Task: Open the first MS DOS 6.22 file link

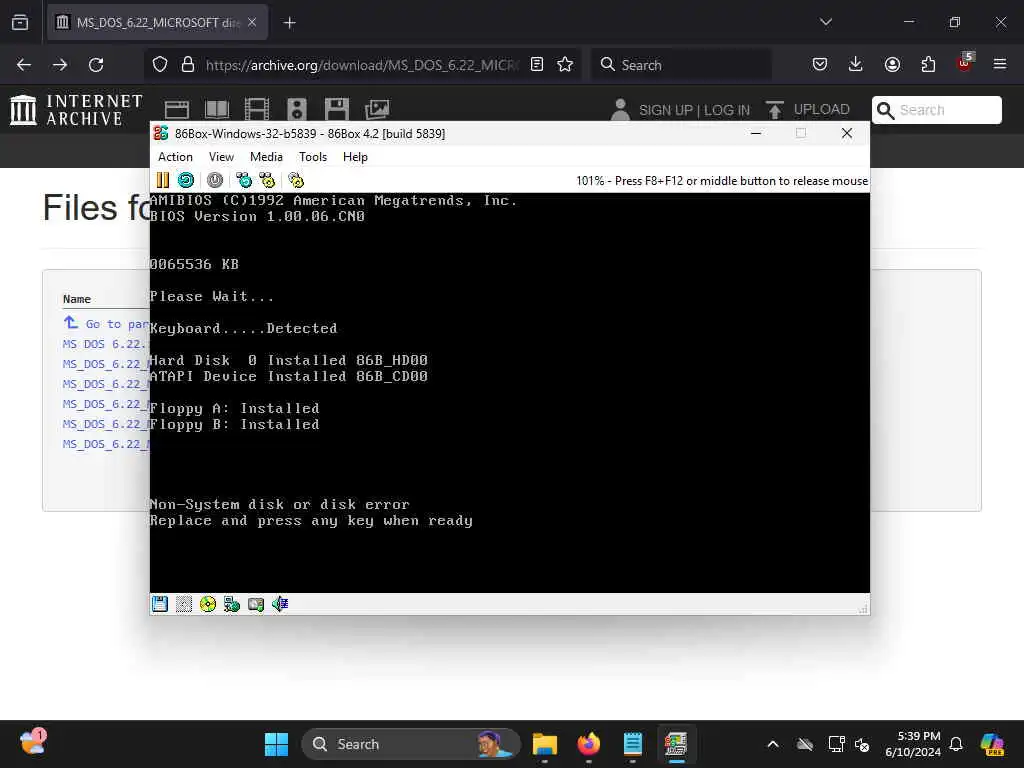Action: point(105,344)
